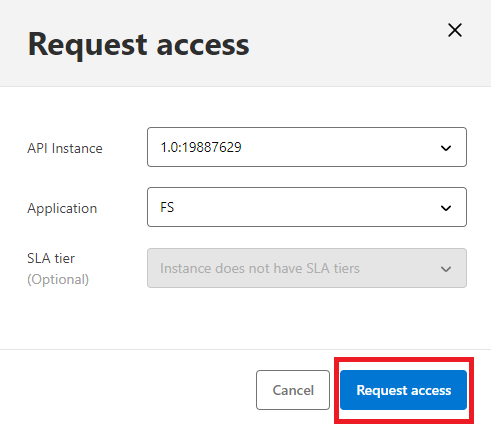The height and width of the screenshot is (425, 491).
Task: Open the API Instance dropdown field
Action: [x=307, y=147]
